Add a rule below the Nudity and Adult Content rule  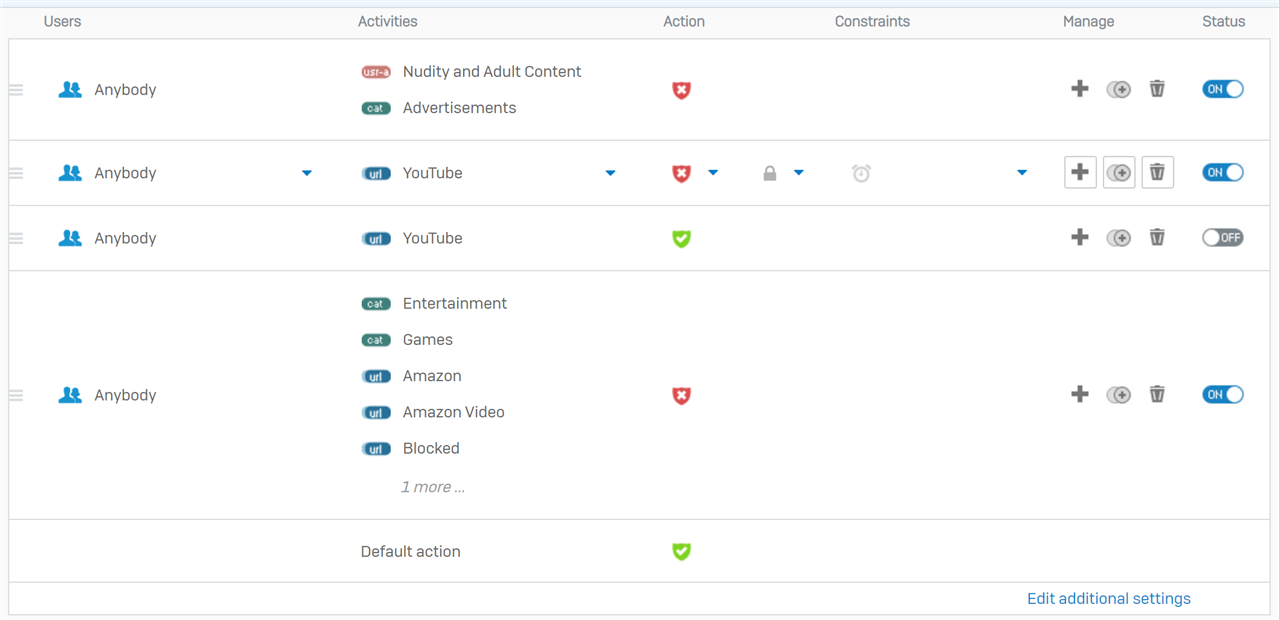point(1080,89)
